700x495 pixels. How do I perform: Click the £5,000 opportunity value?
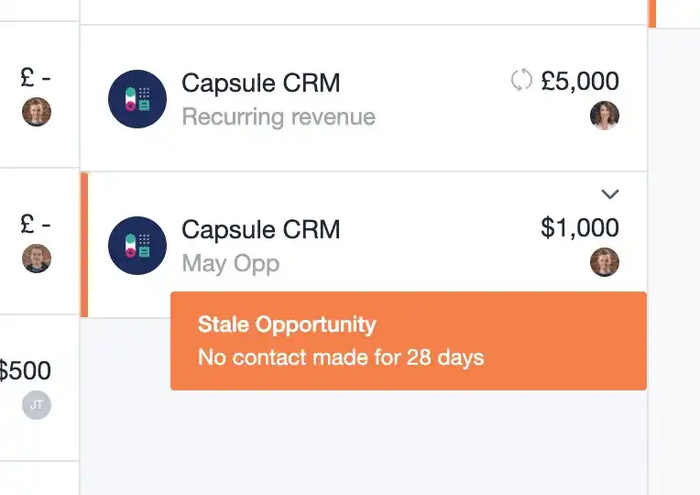coord(580,81)
